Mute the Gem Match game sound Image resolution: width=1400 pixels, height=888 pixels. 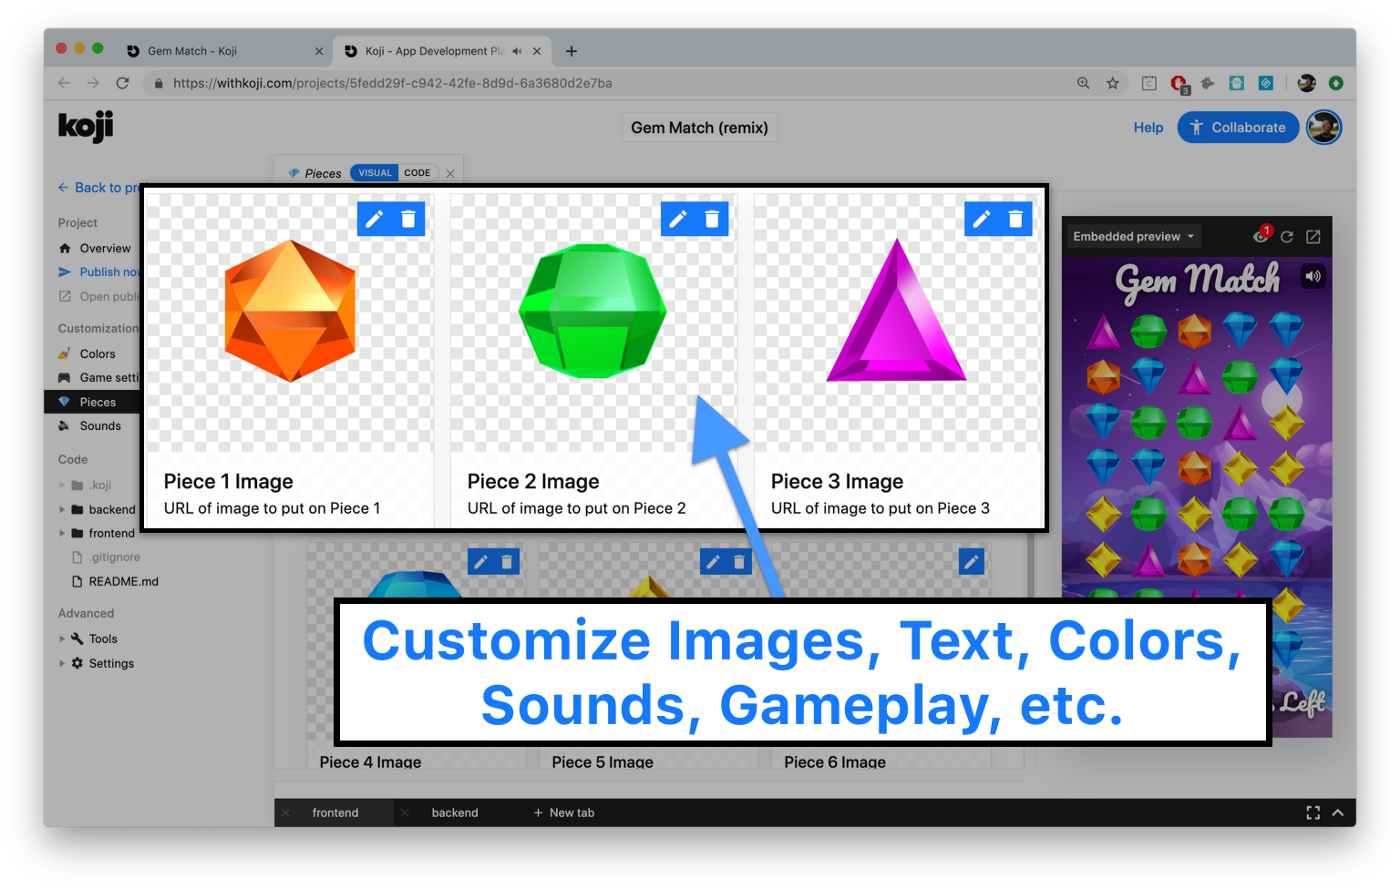click(x=1313, y=276)
